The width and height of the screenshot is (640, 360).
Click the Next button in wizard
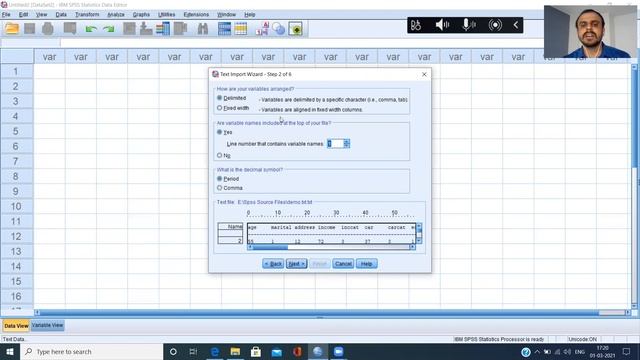point(297,264)
